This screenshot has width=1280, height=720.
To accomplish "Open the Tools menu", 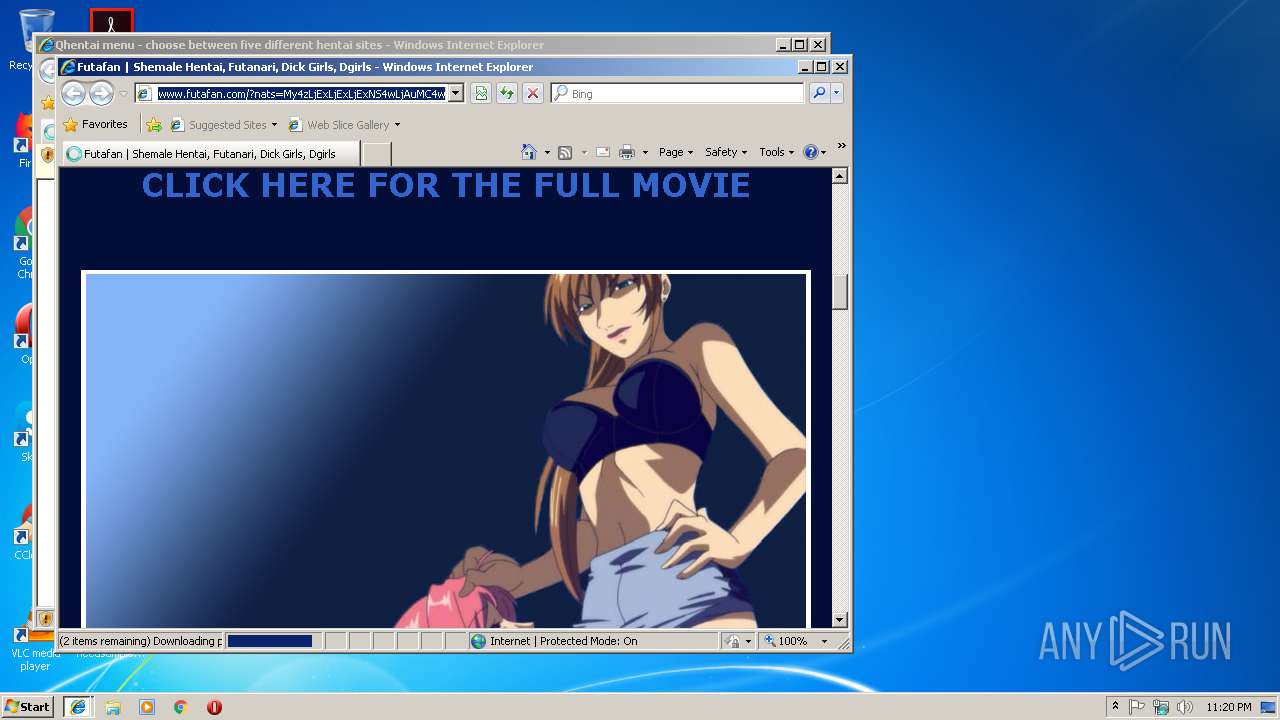I will pos(777,152).
